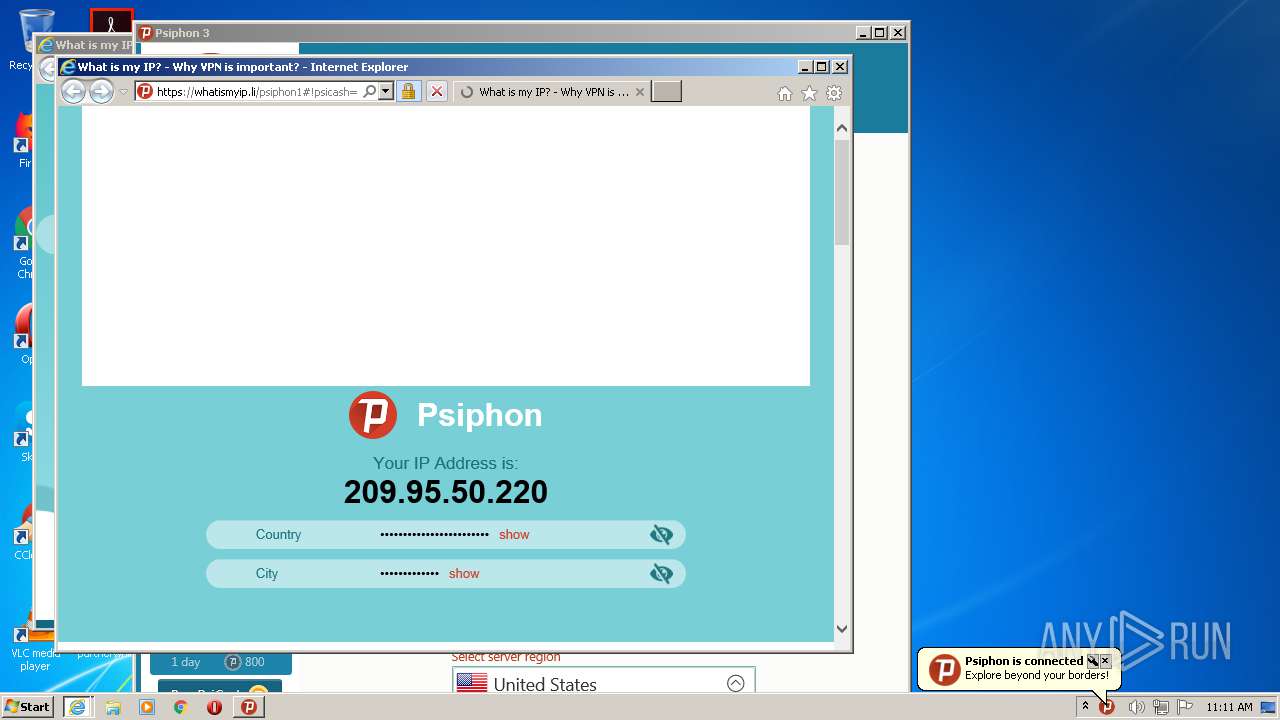Click 'Psiphon is connected' balloon text

click(x=1023, y=661)
